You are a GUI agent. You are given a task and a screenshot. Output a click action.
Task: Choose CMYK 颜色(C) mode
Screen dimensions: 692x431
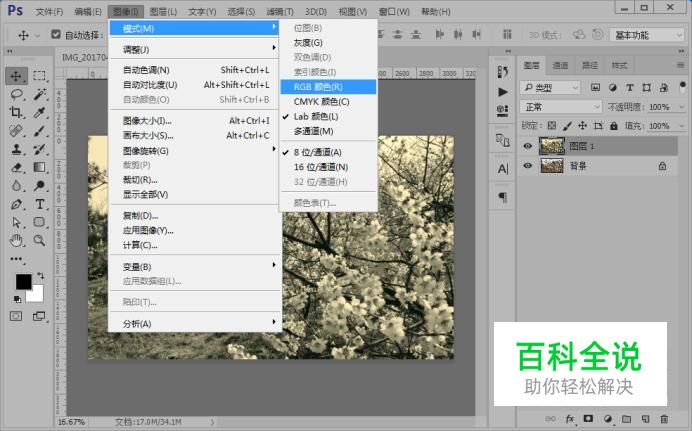(x=328, y=102)
